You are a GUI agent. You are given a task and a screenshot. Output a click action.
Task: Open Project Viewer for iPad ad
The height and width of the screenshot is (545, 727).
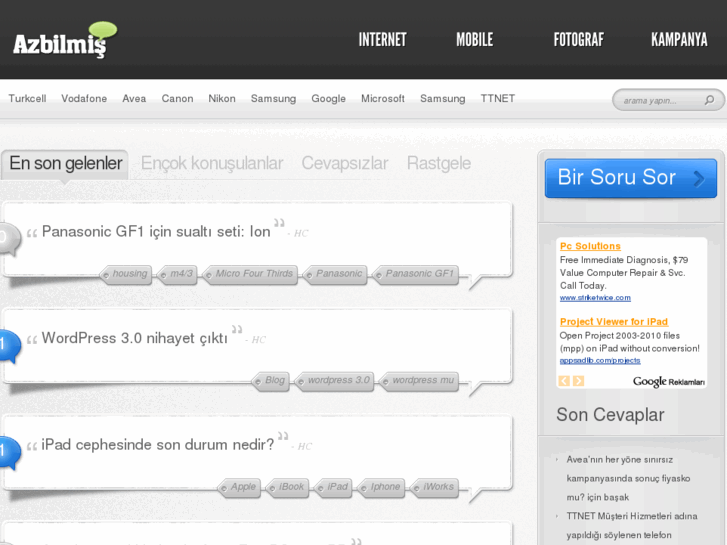tap(613, 322)
